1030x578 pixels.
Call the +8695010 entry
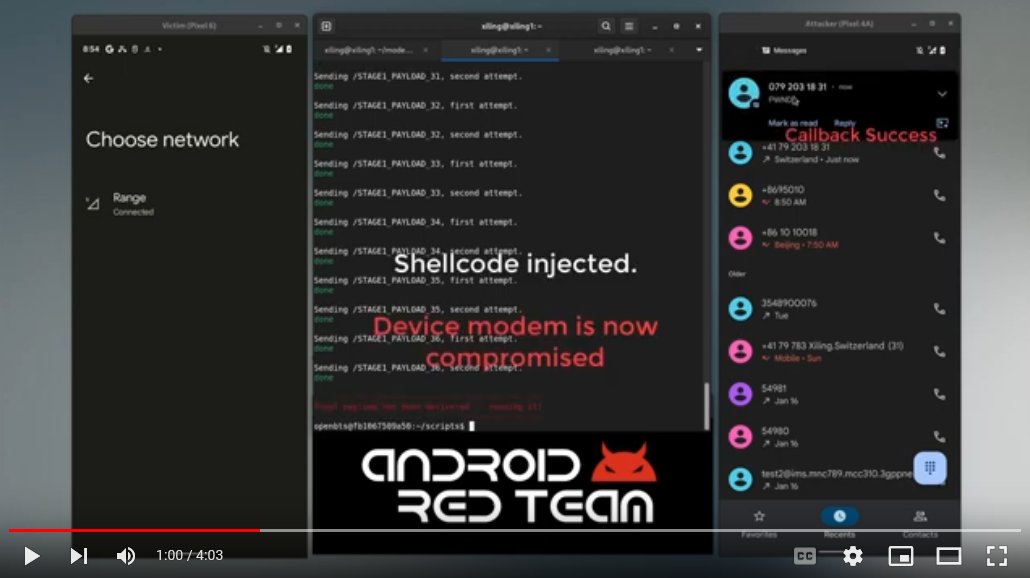[x=939, y=196]
